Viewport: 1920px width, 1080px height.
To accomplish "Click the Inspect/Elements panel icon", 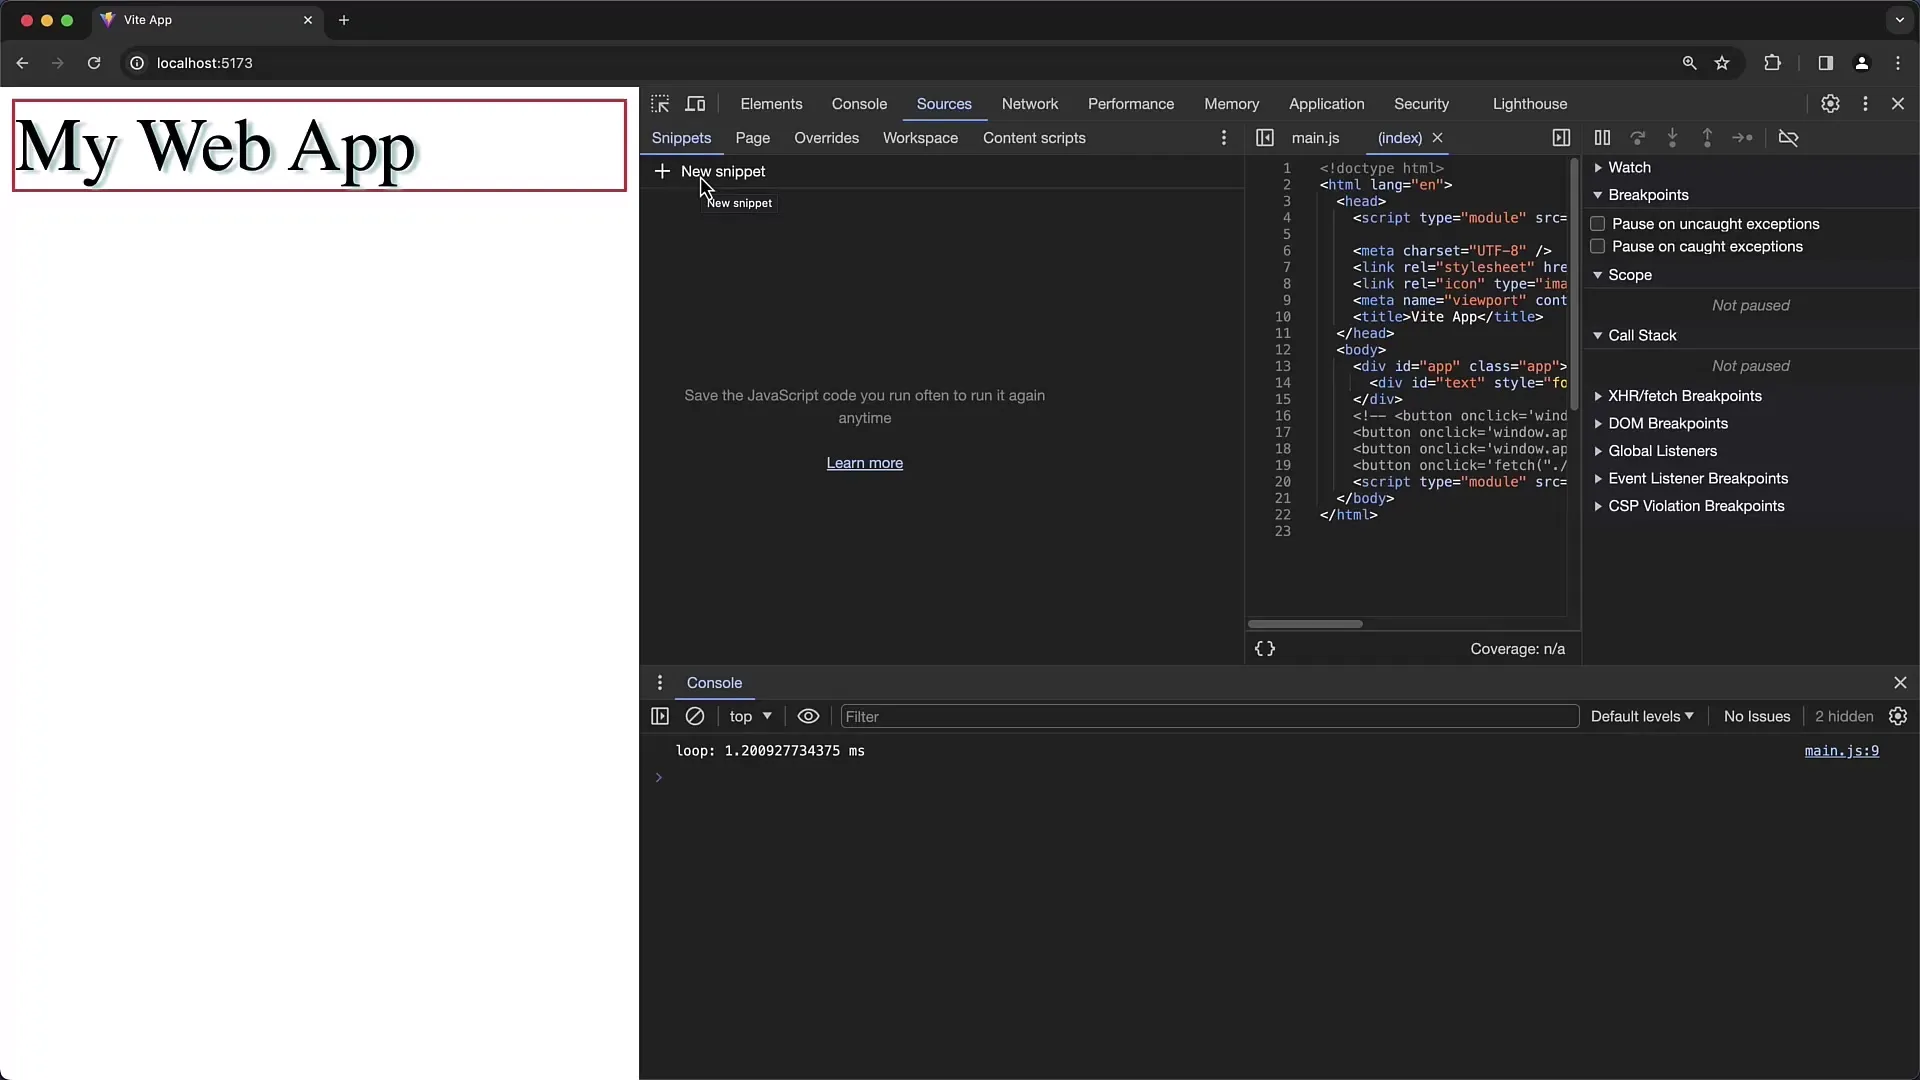I will tap(661, 103).
